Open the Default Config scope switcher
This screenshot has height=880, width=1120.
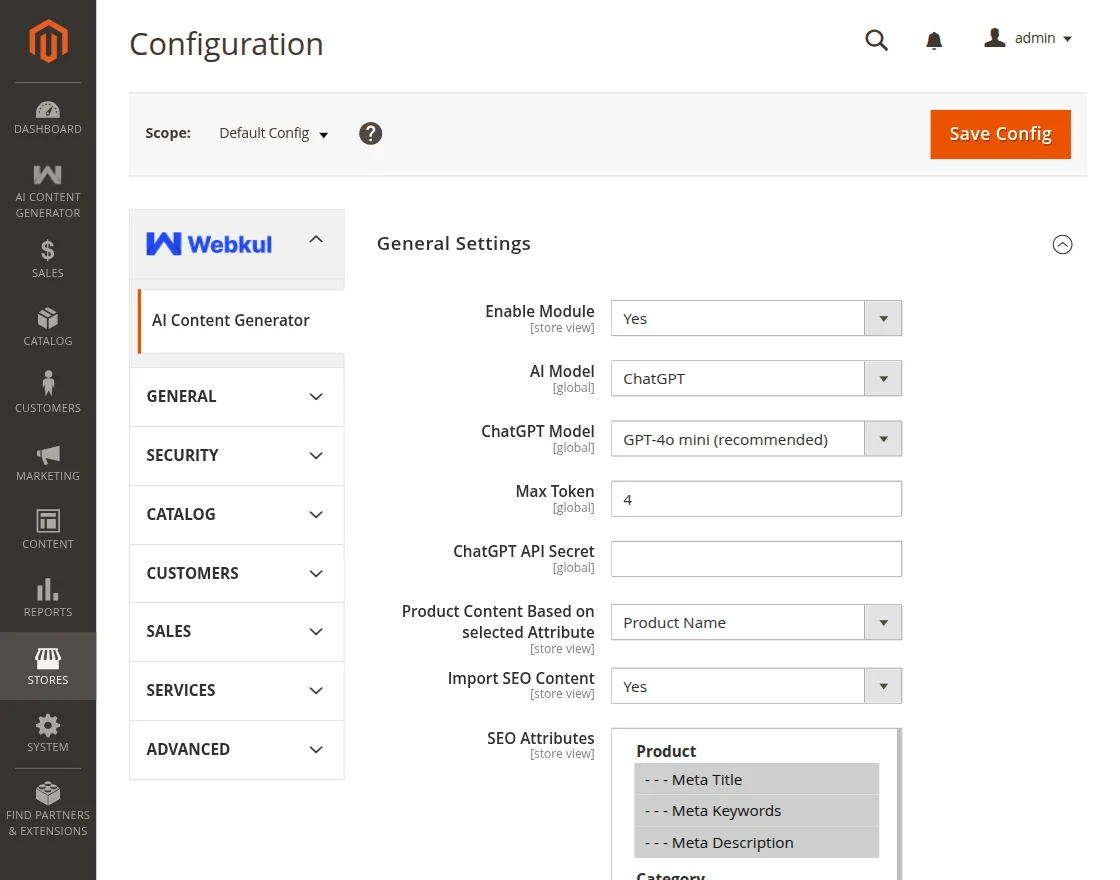pyautogui.click(x=272, y=133)
